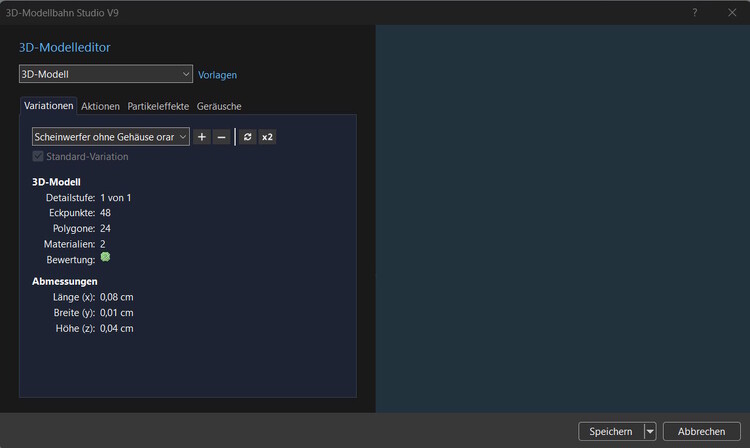Click the Abmessungen section heading
The width and height of the screenshot is (750, 448).
click(65, 281)
